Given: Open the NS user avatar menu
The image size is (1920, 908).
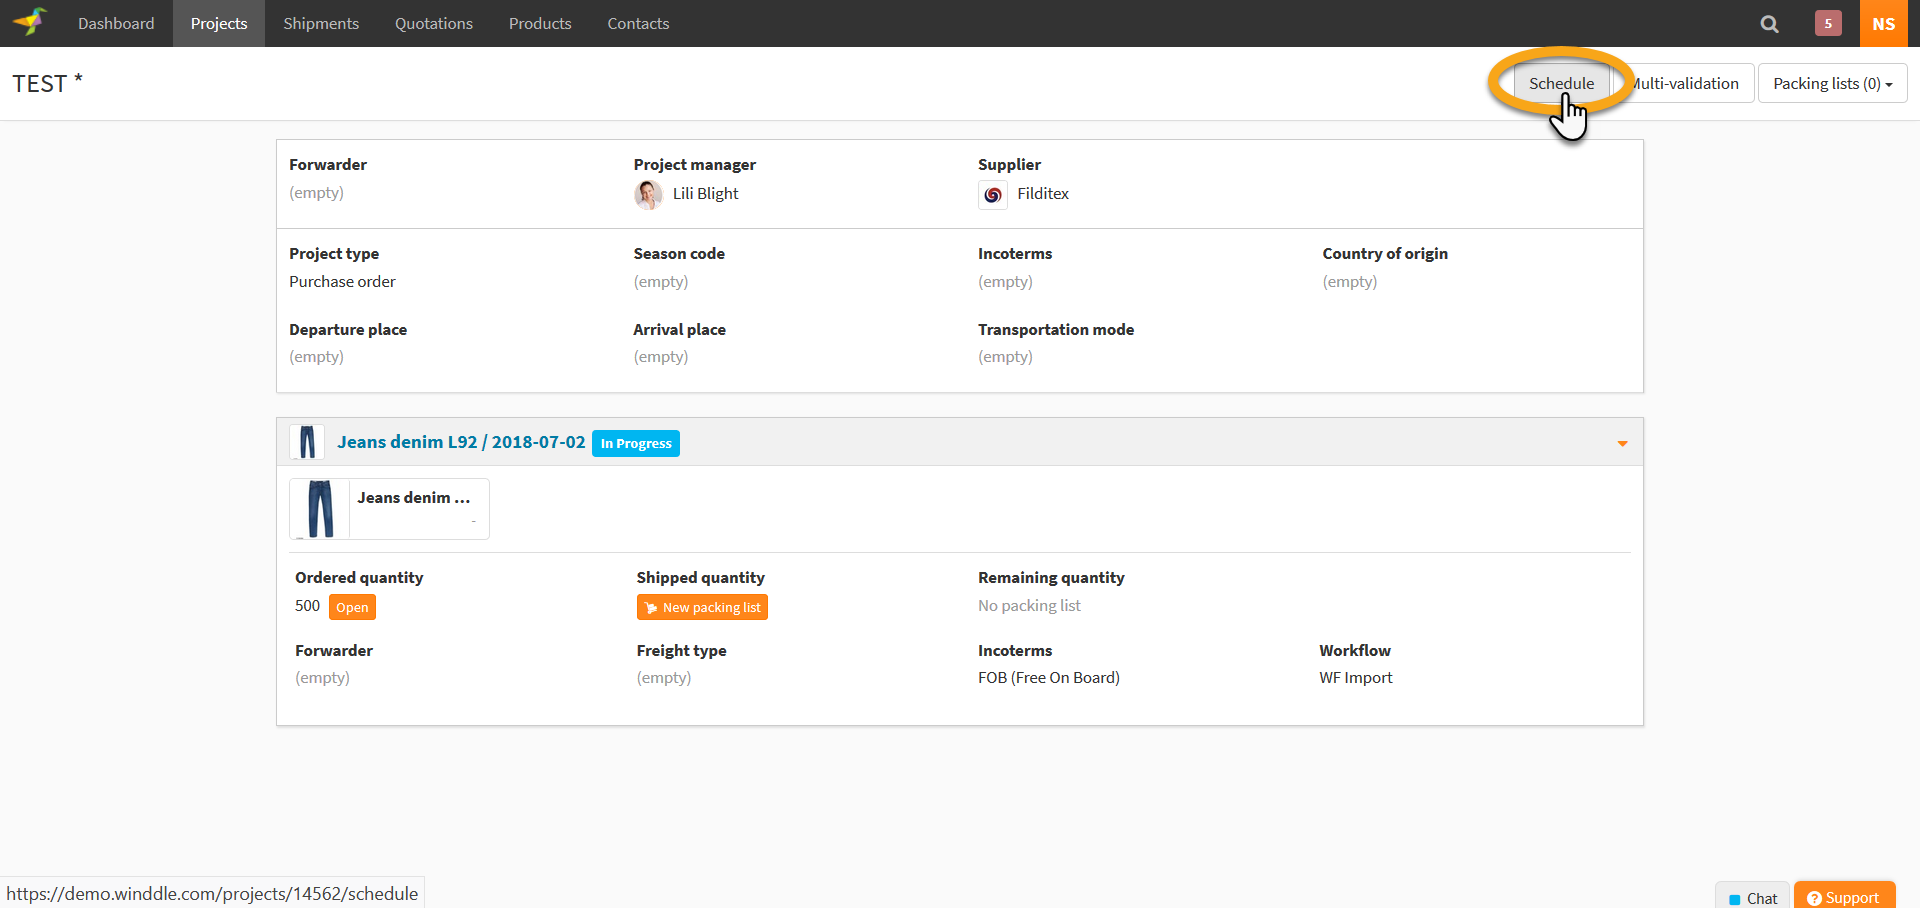Looking at the screenshot, I should (1883, 24).
